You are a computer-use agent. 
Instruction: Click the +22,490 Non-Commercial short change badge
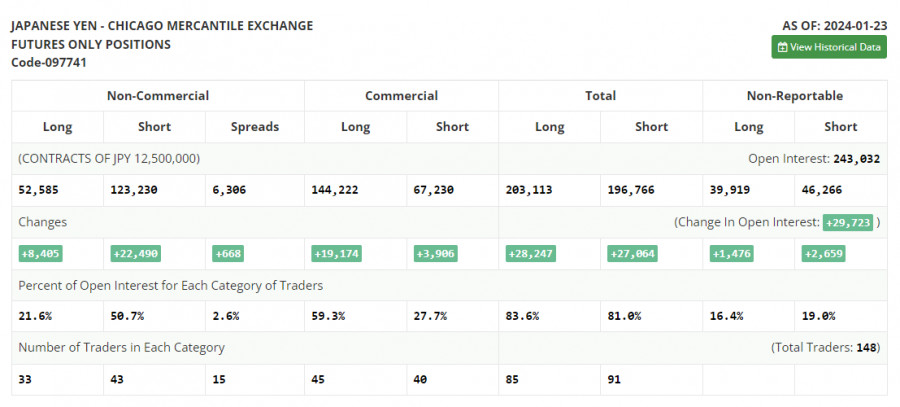[136, 254]
